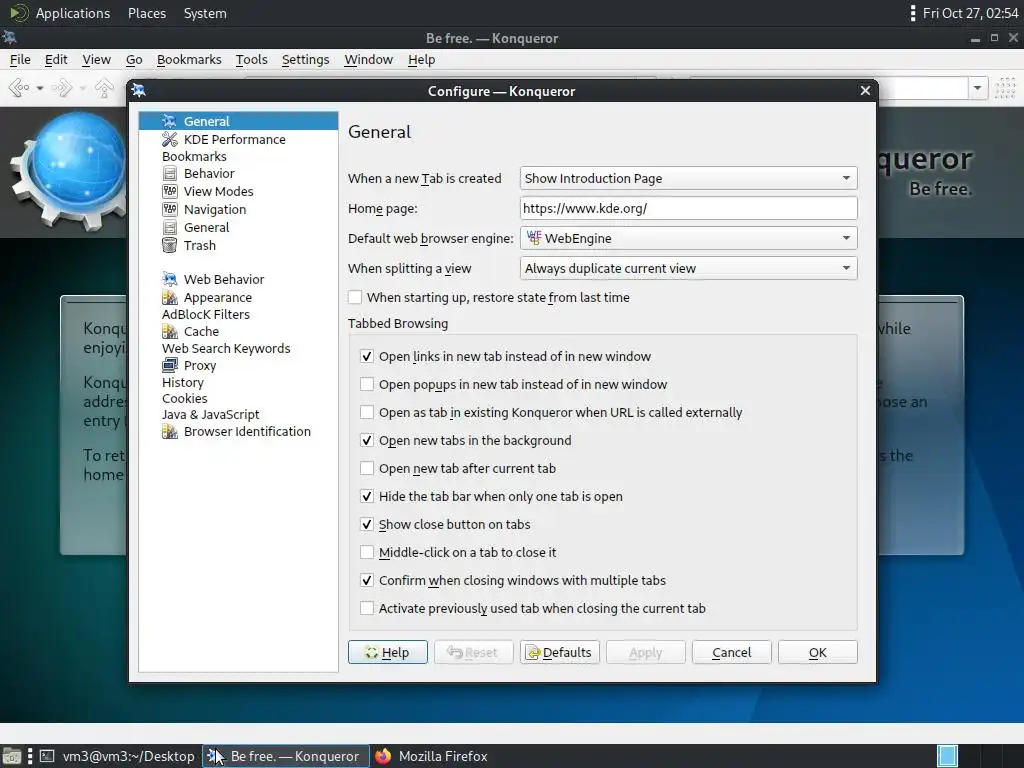The image size is (1024, 768).
Task: Open the System menu in top panel
Action: pyautogui.click(x=205, y=13)
